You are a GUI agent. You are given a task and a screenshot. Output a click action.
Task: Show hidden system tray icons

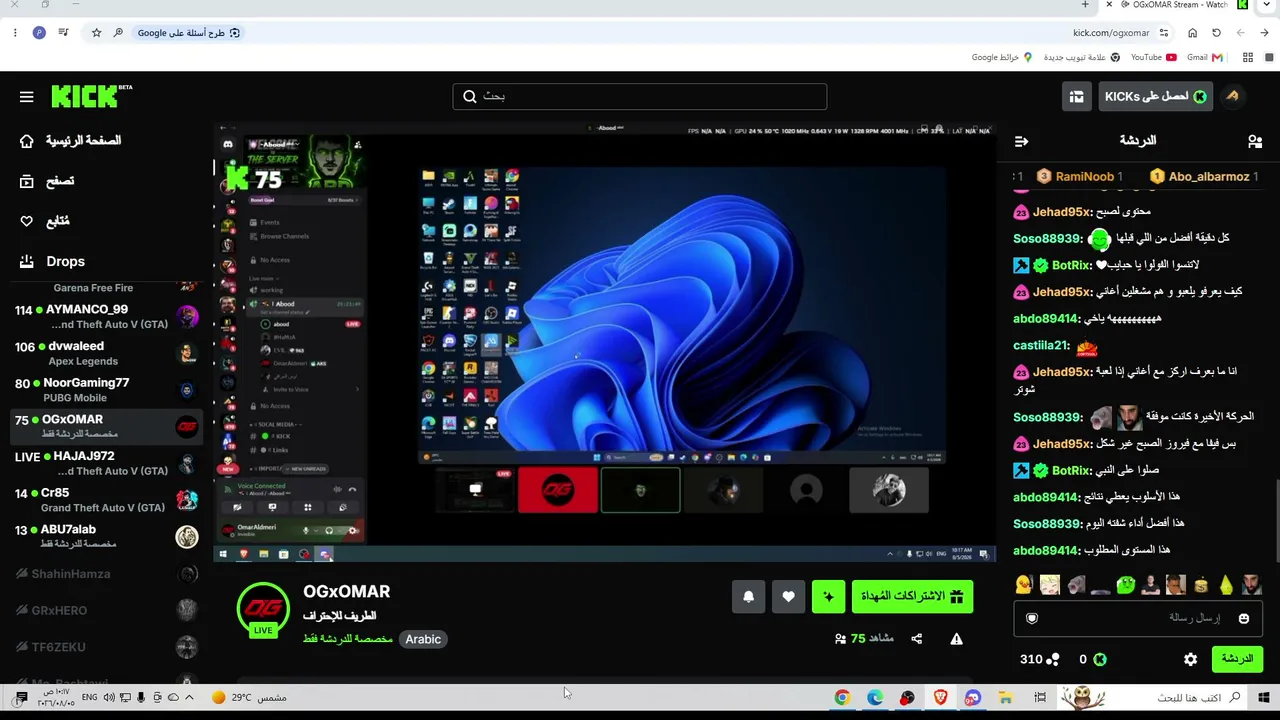189,697
